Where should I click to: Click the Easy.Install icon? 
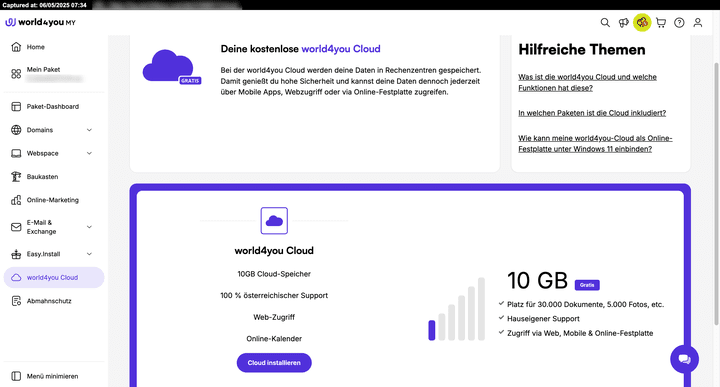(x=16, y=254)
